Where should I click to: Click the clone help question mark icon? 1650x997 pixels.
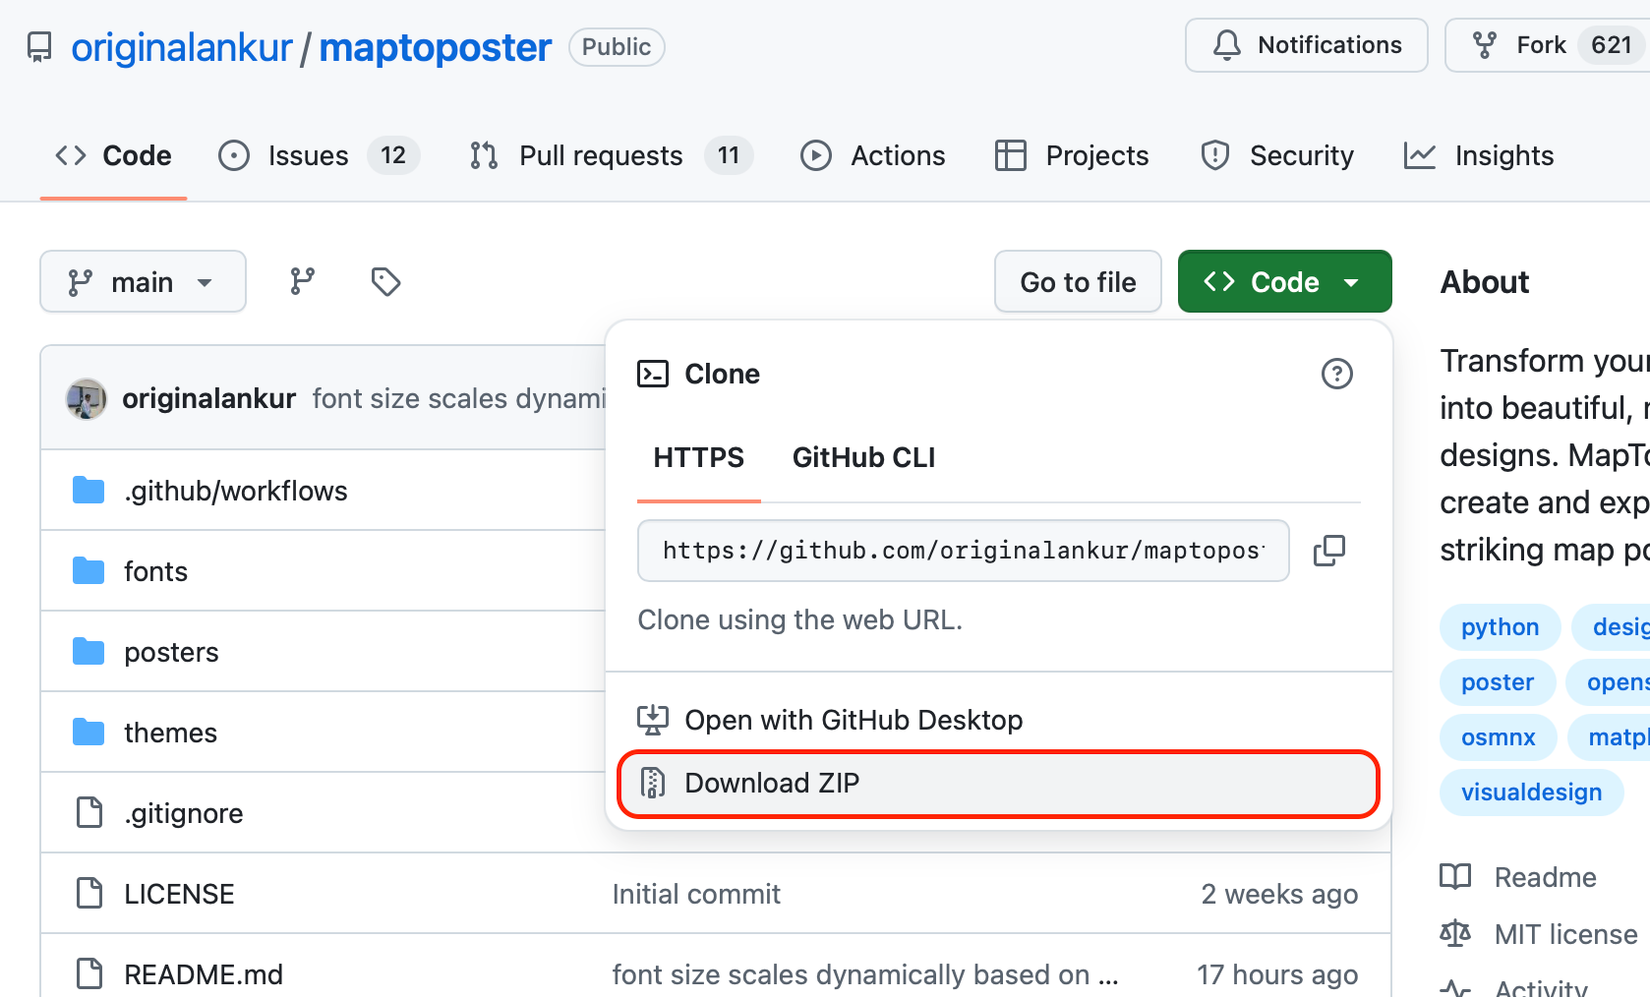tap(1337, 374)
